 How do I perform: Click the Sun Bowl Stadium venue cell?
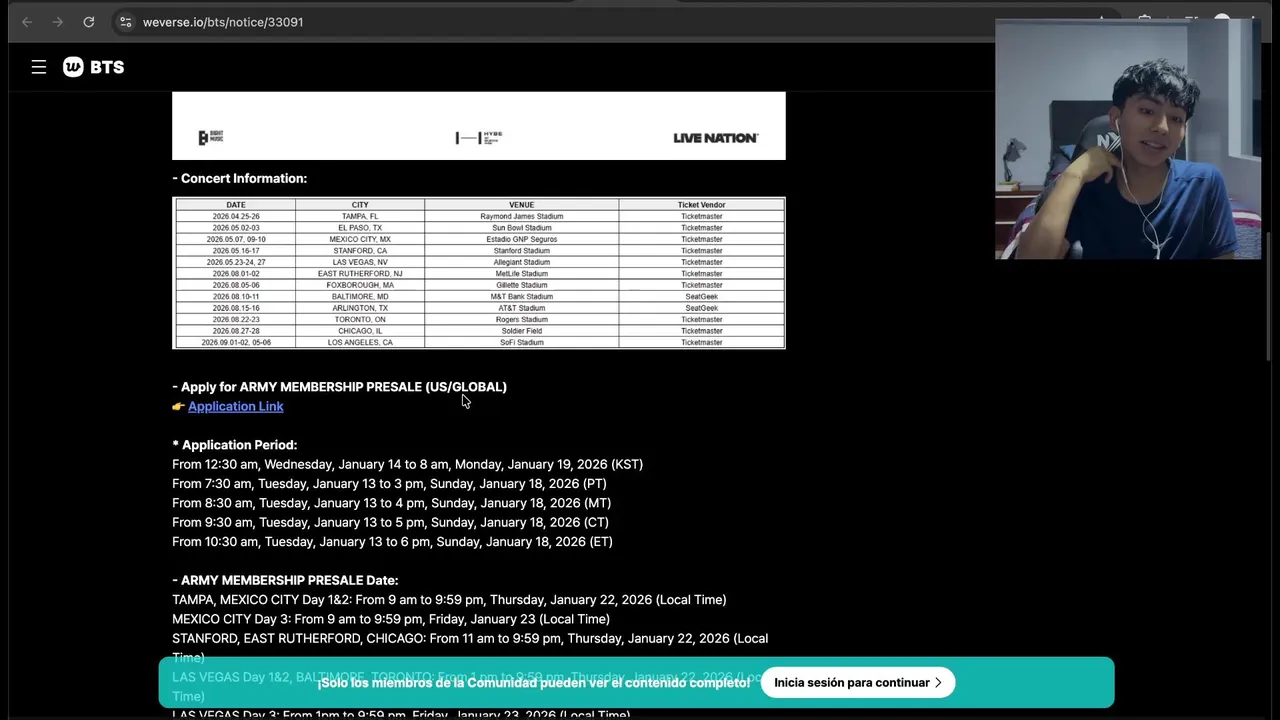coord(521,228)
